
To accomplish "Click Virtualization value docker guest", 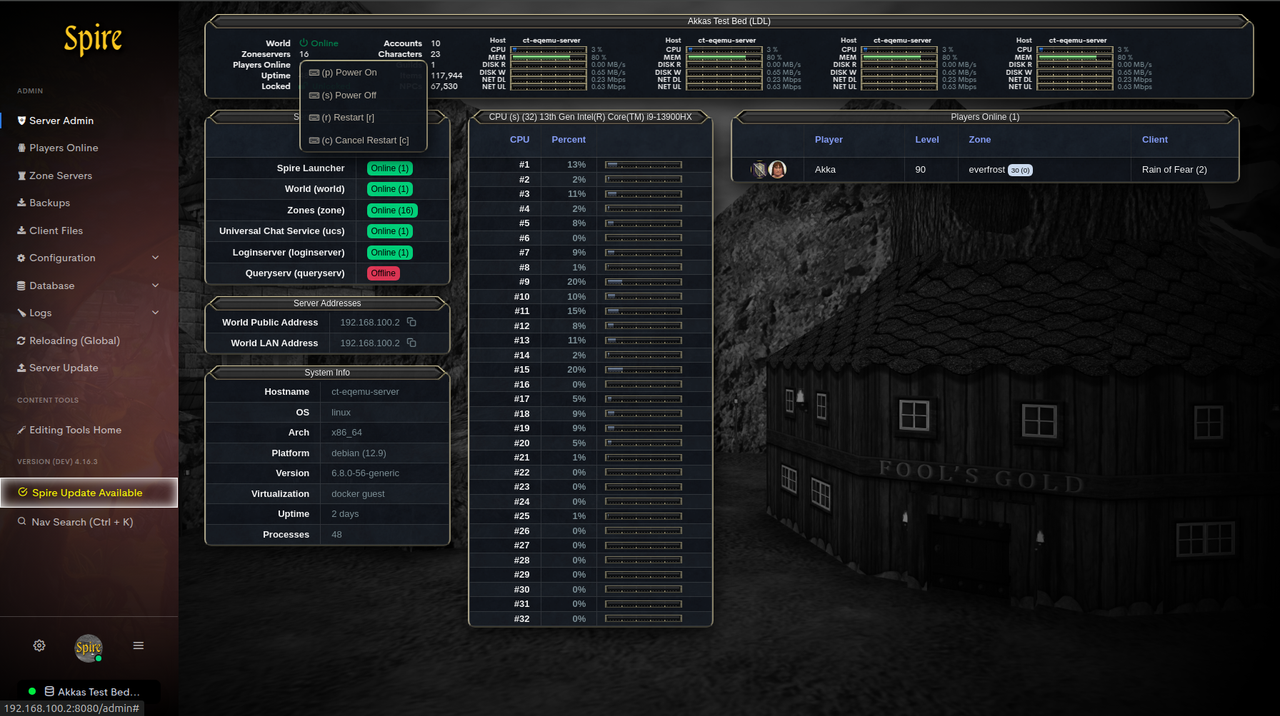I will 358,494.
